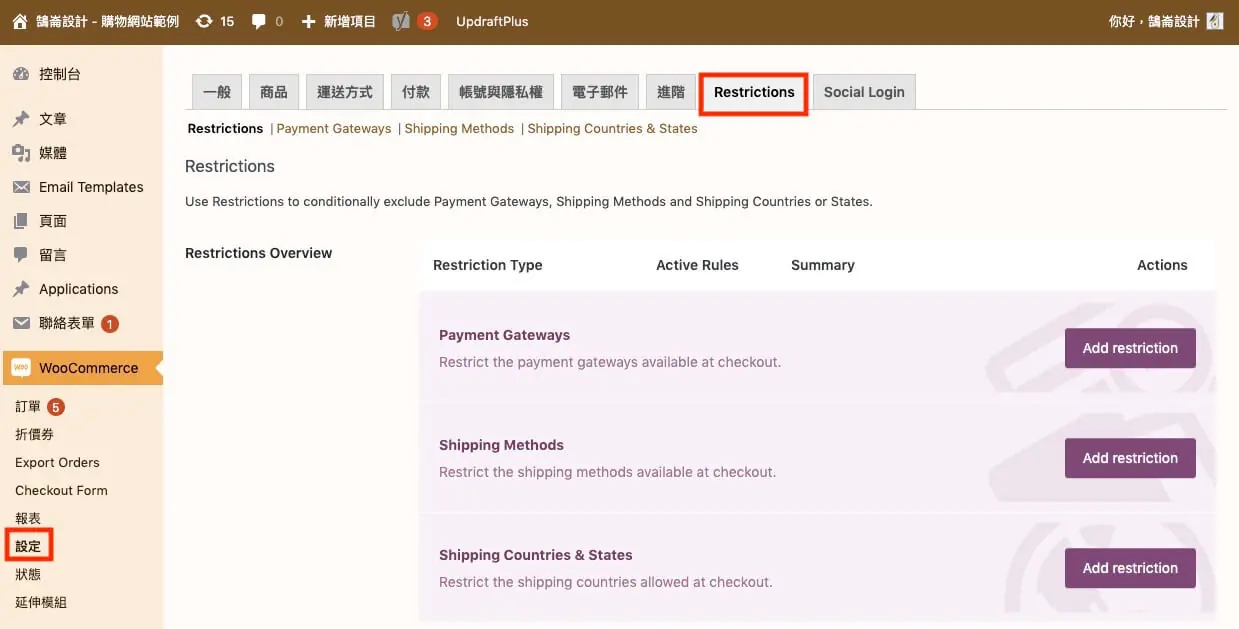Click the home icon in admin bar

click(20, 21)
